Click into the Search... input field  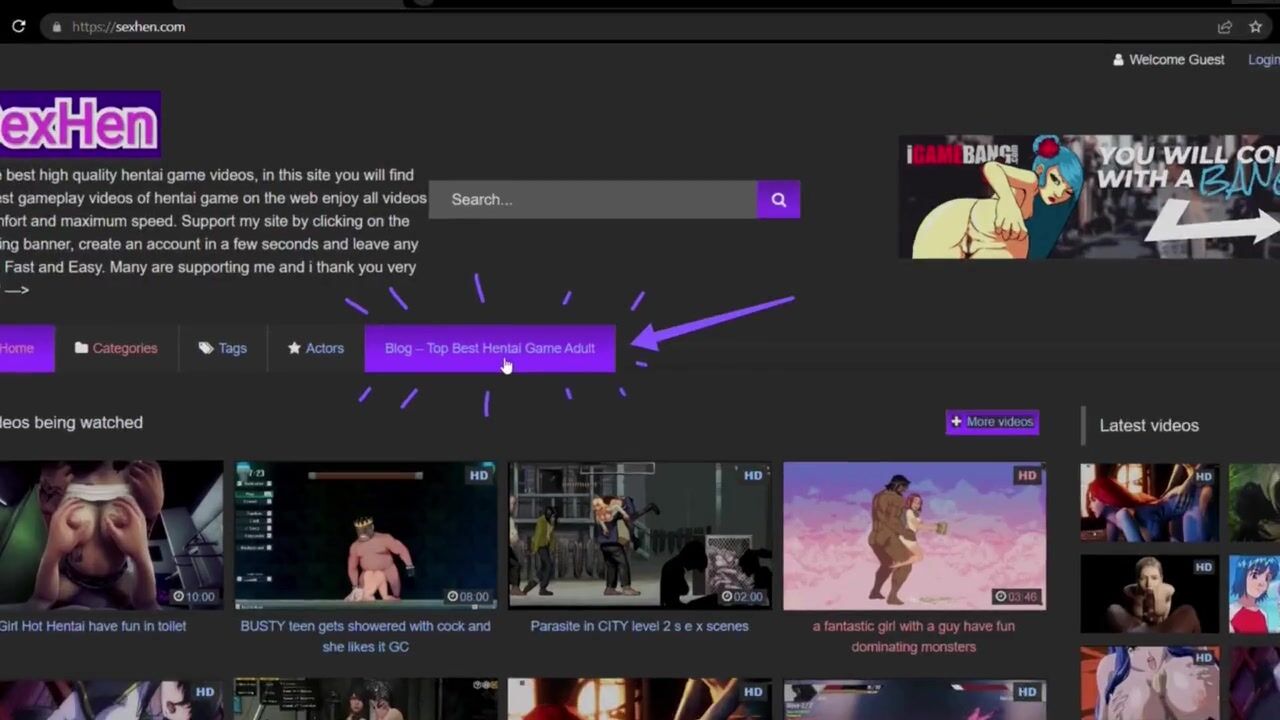pos(593,199)
